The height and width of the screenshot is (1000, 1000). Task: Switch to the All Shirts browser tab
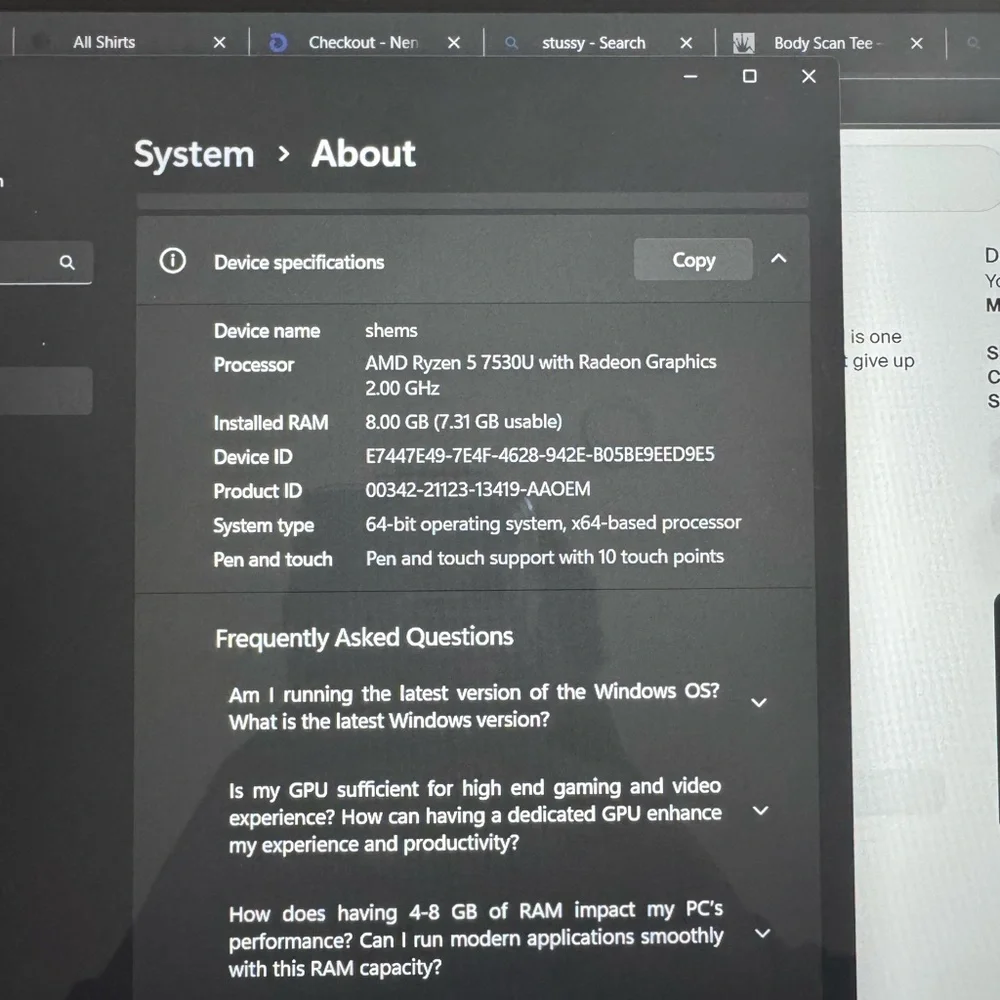point(105,43)
